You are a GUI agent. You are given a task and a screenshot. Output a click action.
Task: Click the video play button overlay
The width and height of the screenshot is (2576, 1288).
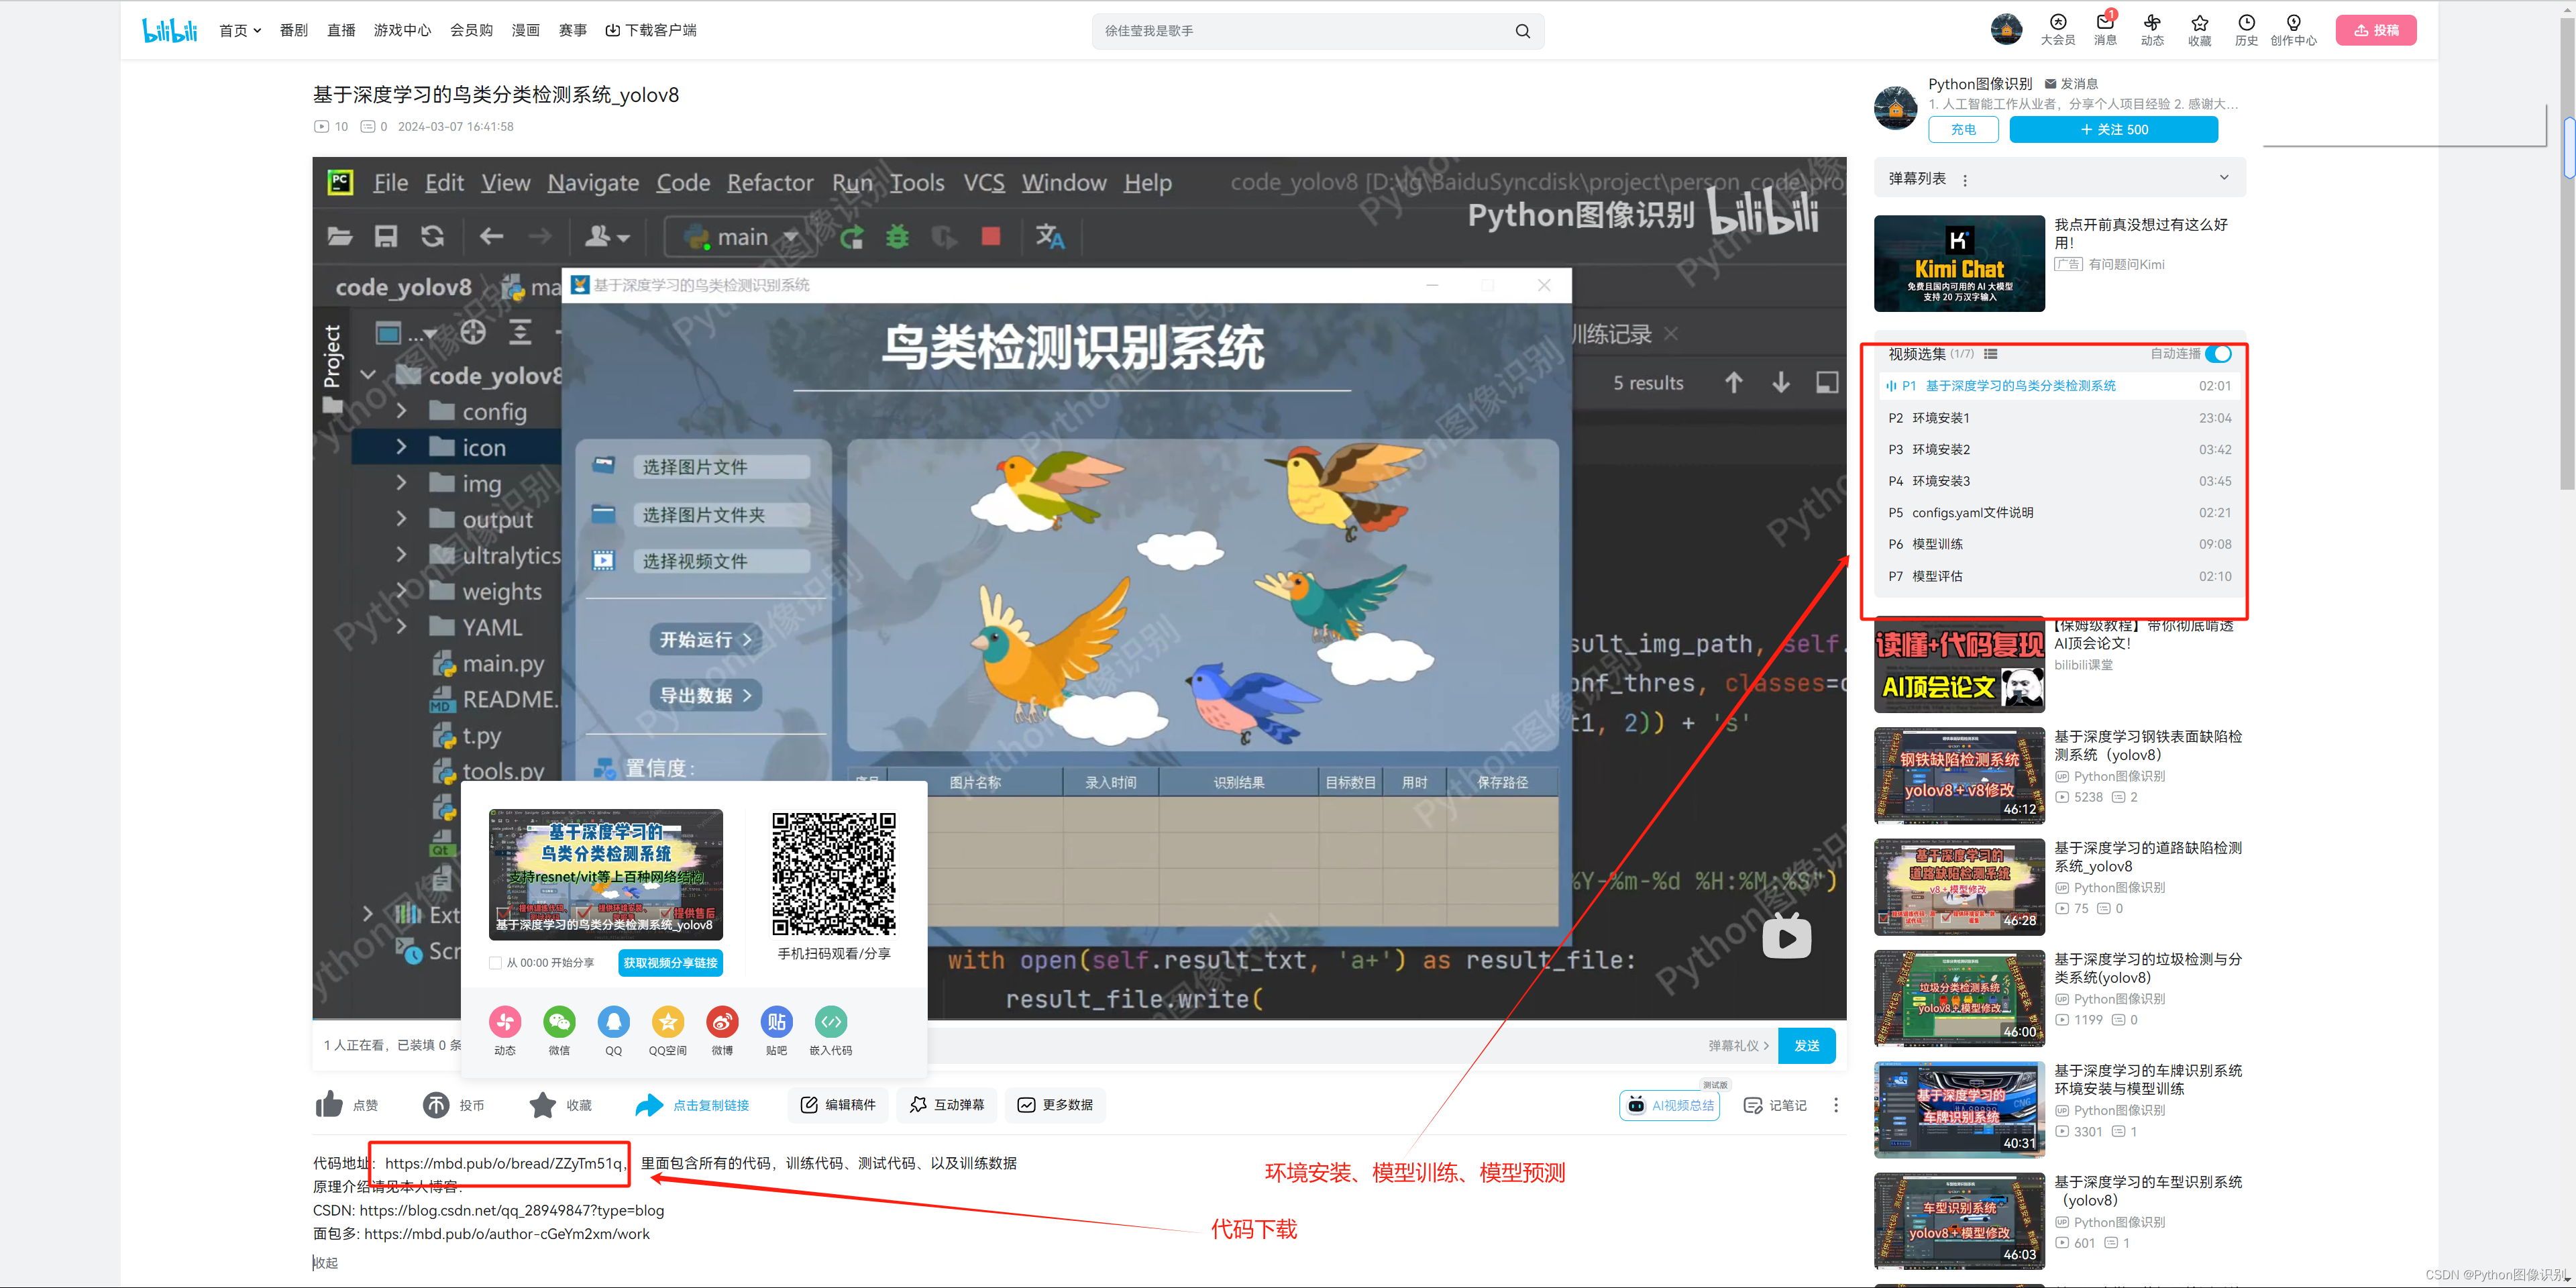(x=1786, y=936)
